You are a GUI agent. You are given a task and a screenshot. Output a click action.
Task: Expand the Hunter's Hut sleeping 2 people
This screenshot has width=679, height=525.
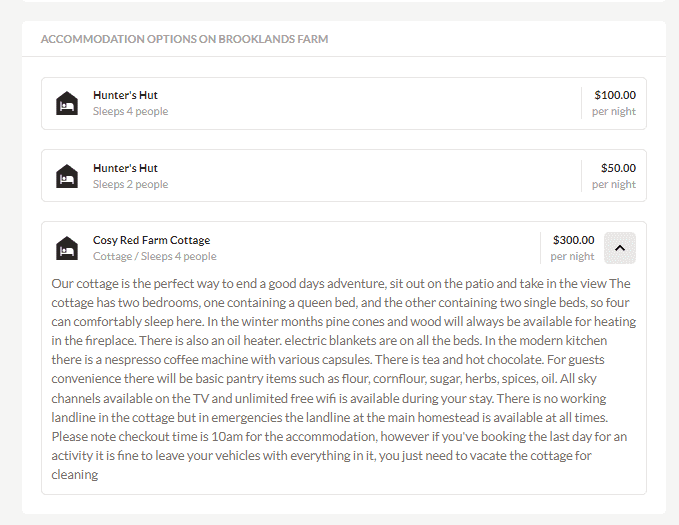point(344,175)
